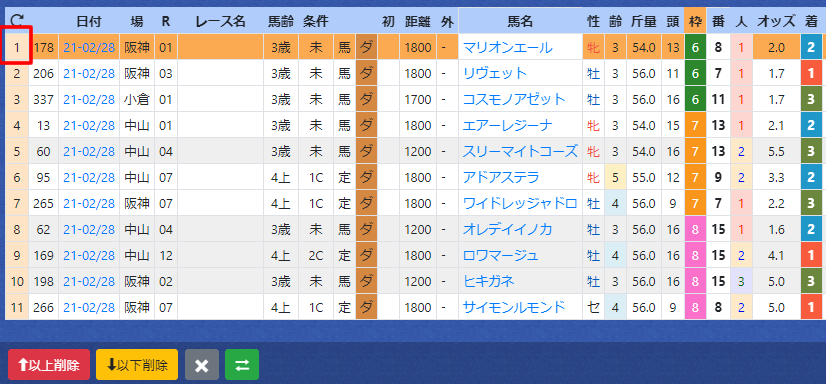This screenshot has height=384, width=826.
Task: Click 55.0 weight cell
Action: [644, 178]
